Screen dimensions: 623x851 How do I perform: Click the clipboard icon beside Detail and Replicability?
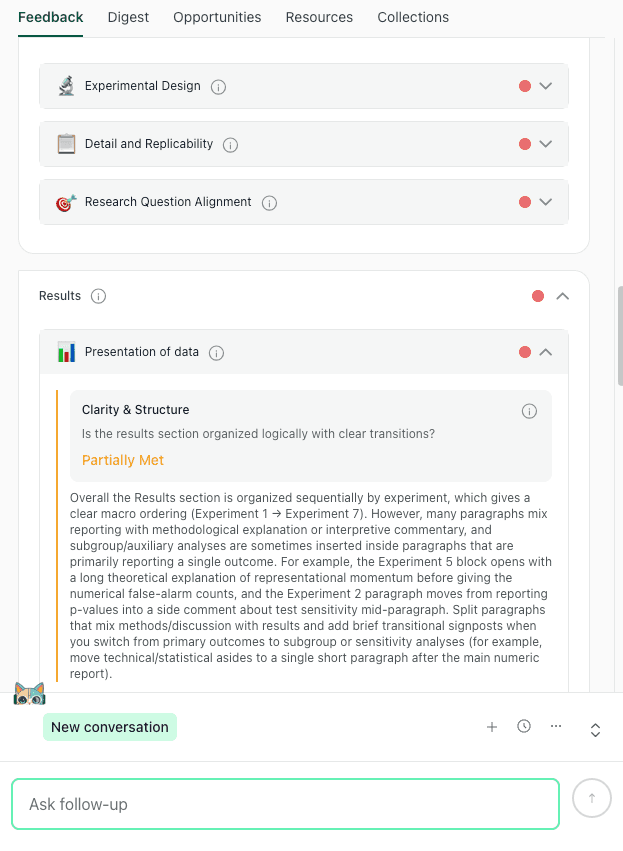coord(66,144)
